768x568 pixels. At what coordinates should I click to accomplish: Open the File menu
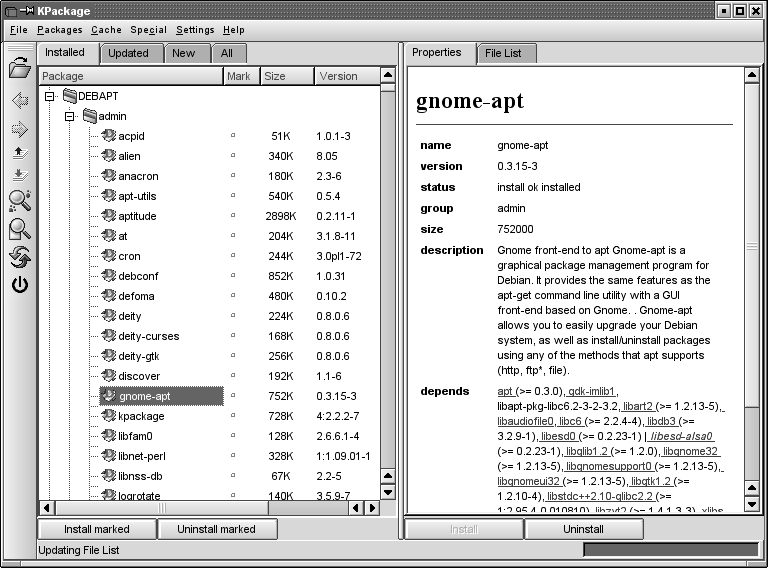point(19,30)
